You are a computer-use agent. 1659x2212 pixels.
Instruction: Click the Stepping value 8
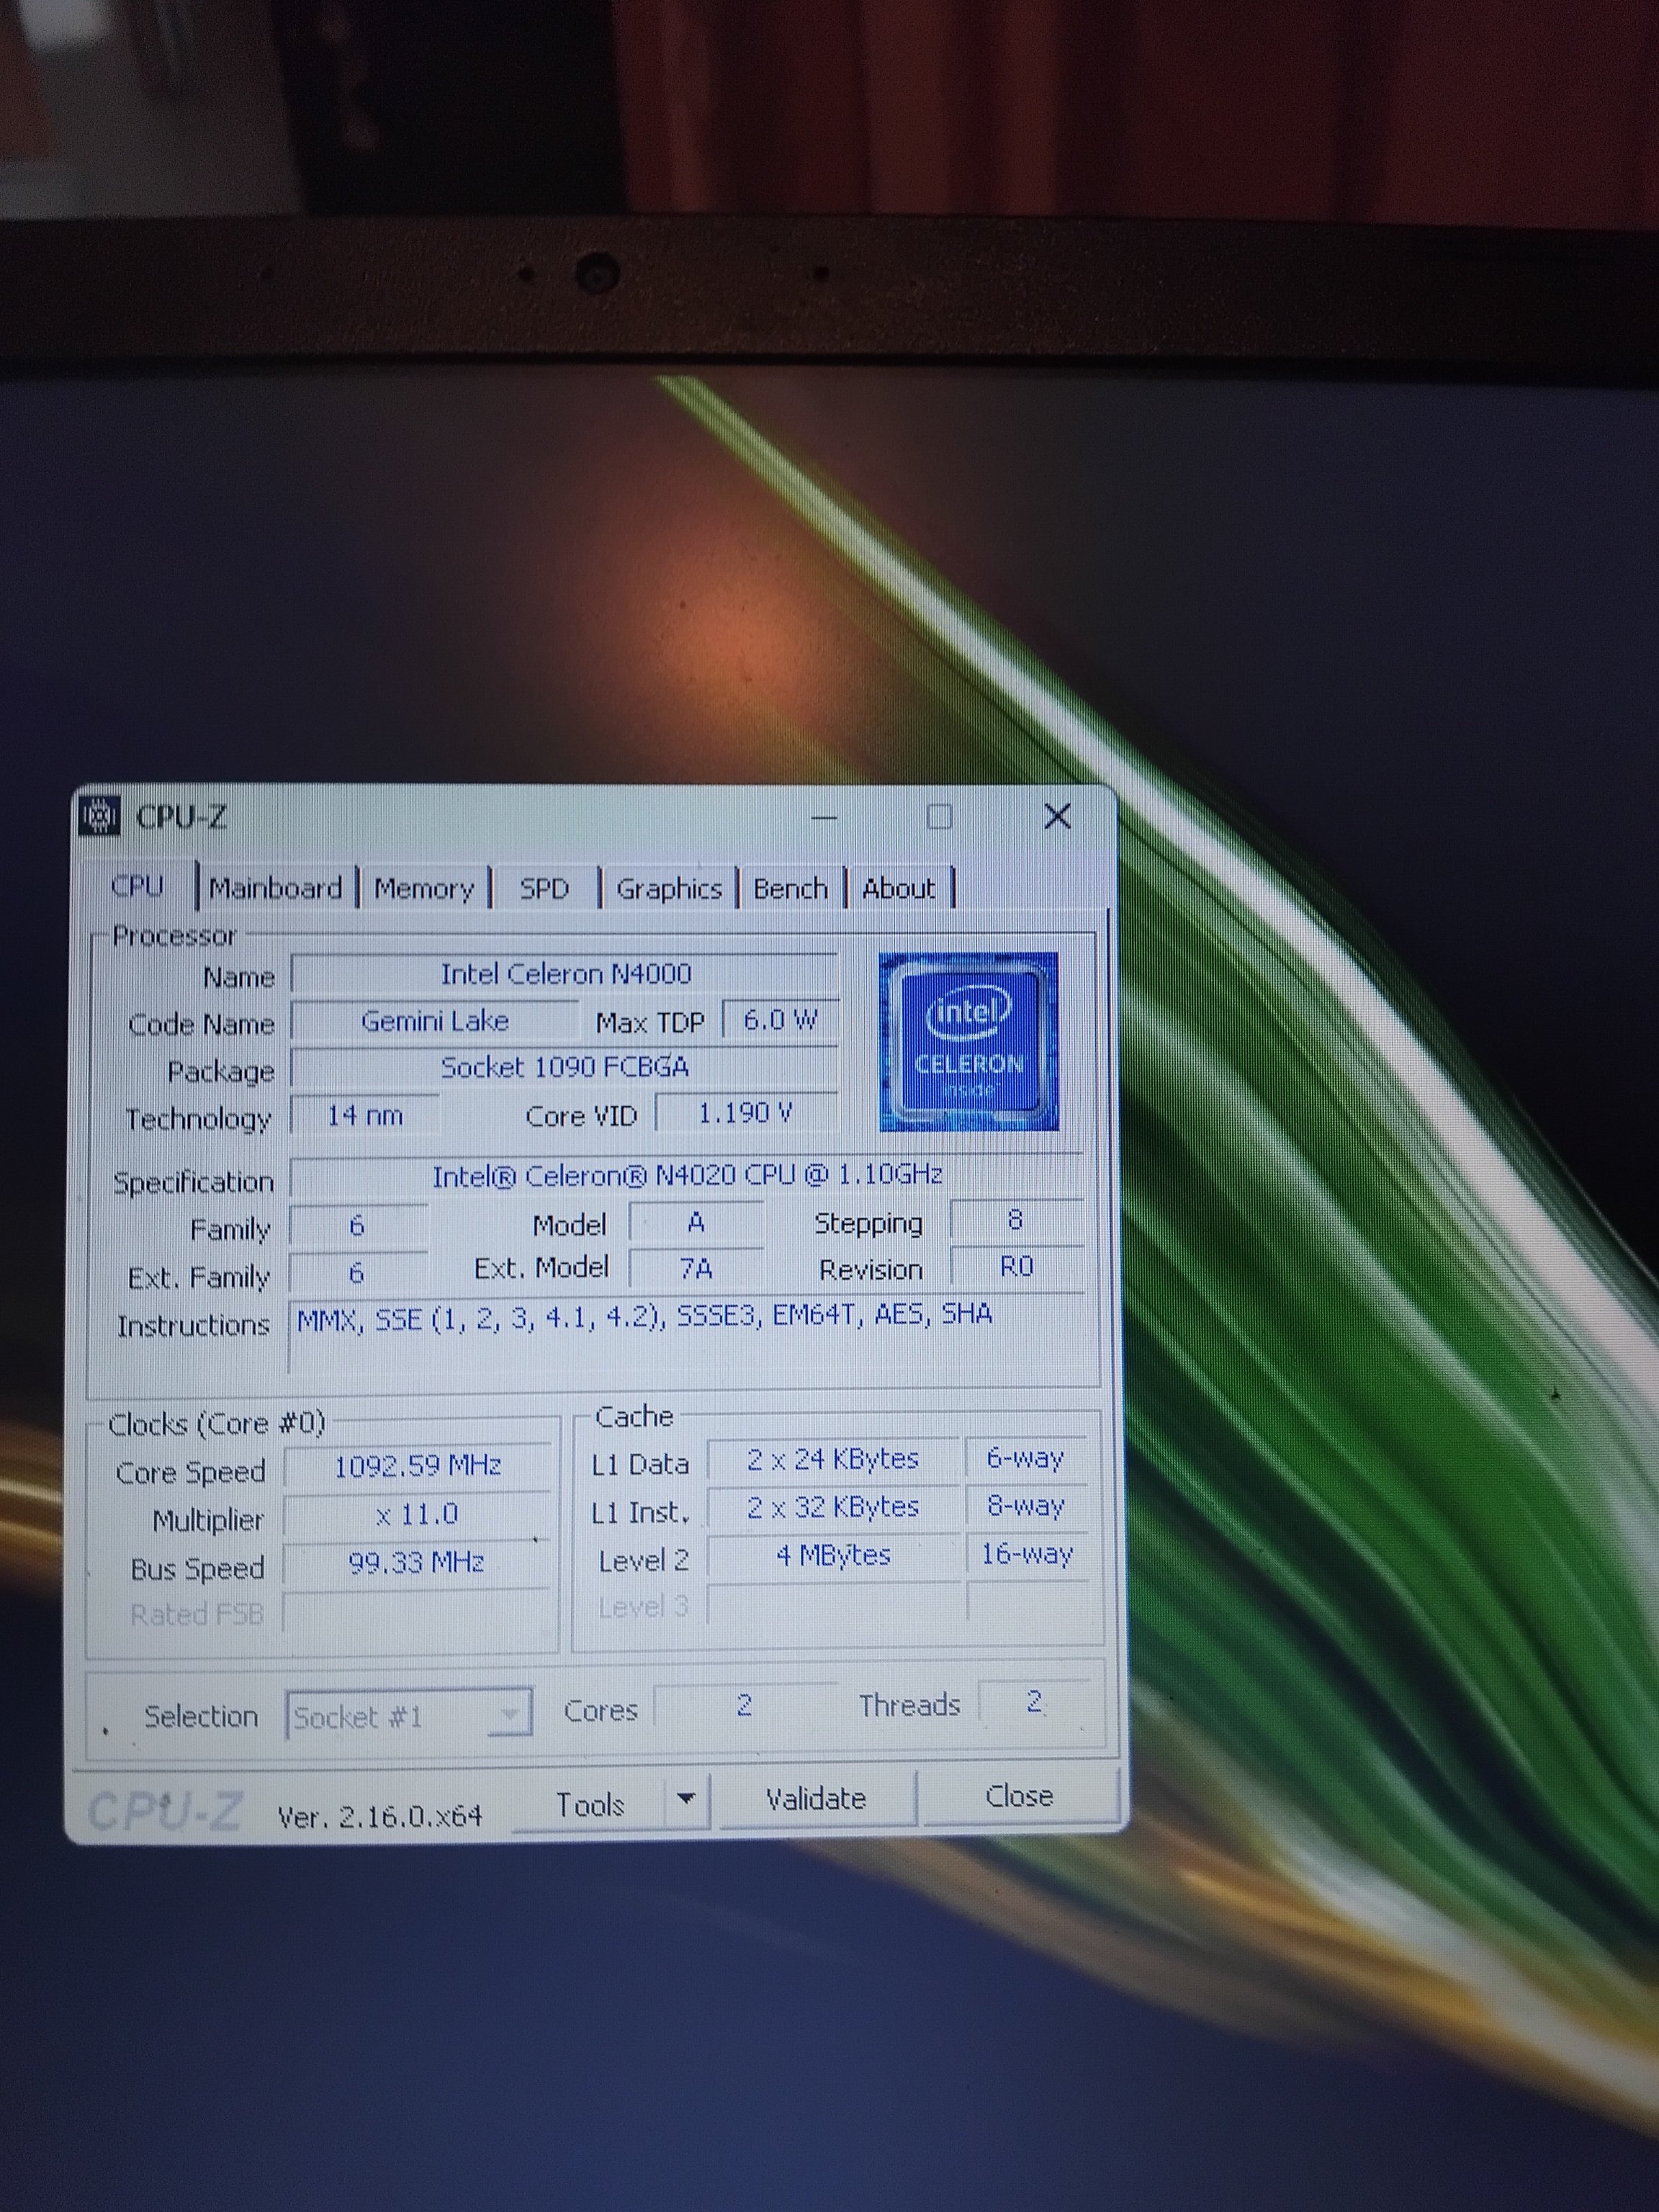coord(1016,1220)
